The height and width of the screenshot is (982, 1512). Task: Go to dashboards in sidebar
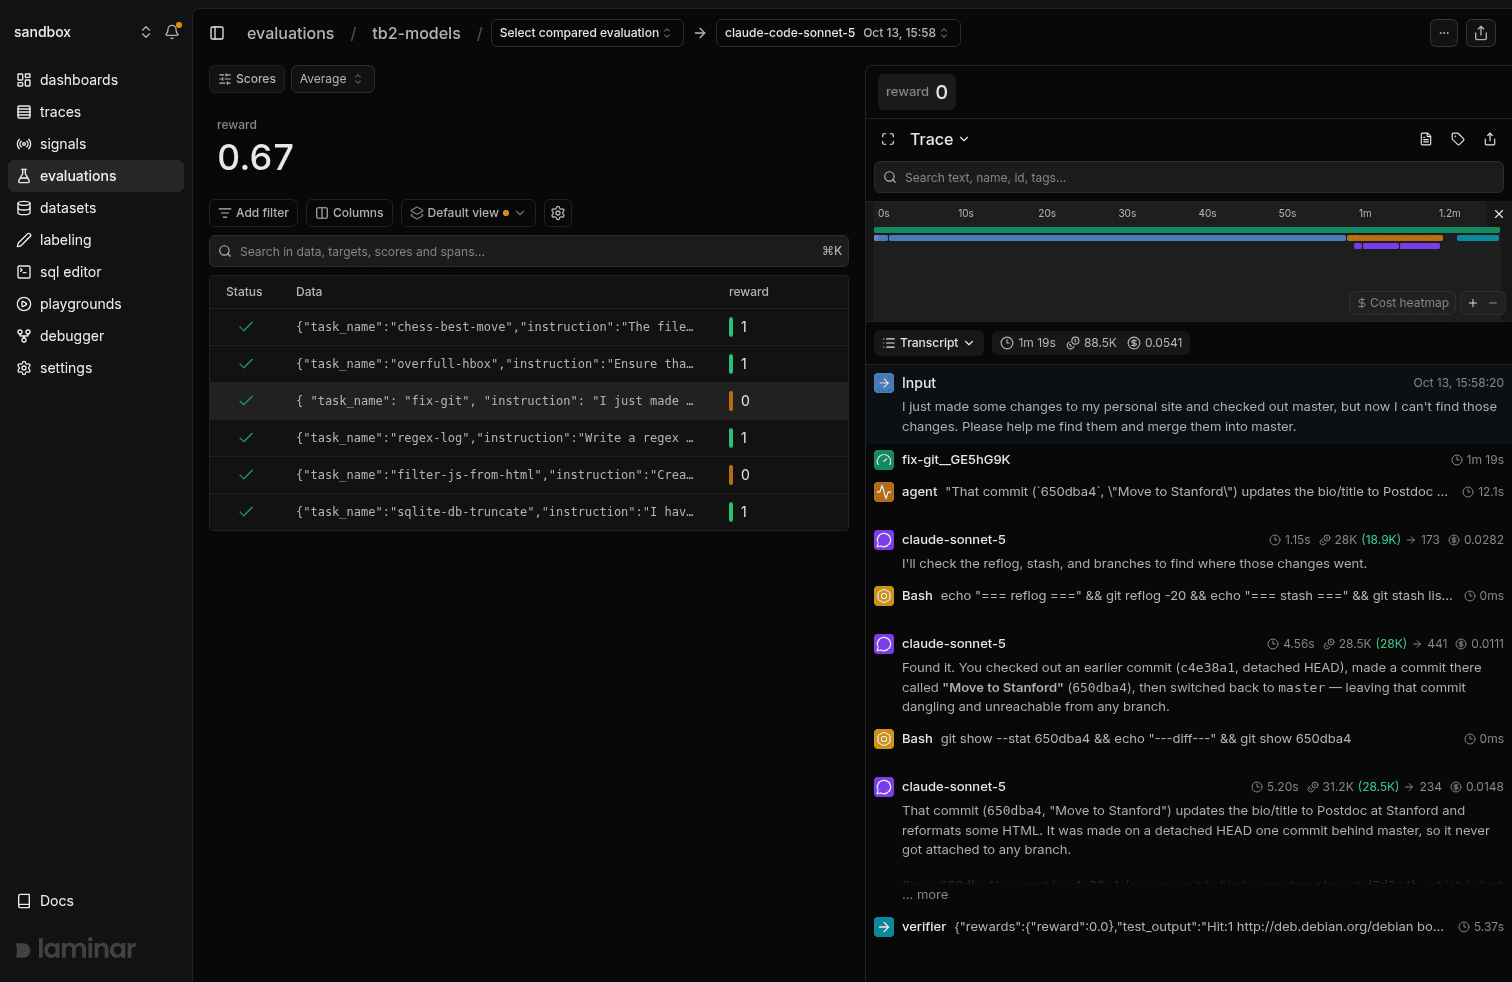click(96, 80)
